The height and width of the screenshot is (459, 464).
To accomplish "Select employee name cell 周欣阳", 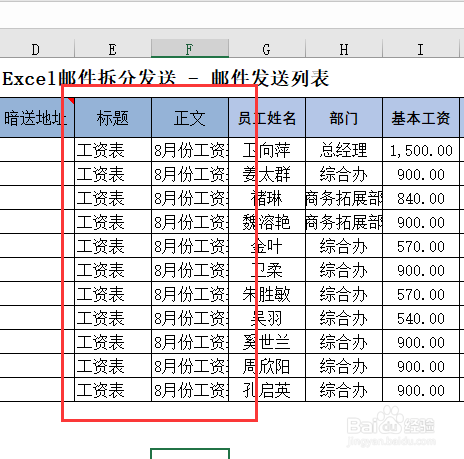I will pos(267,366).
